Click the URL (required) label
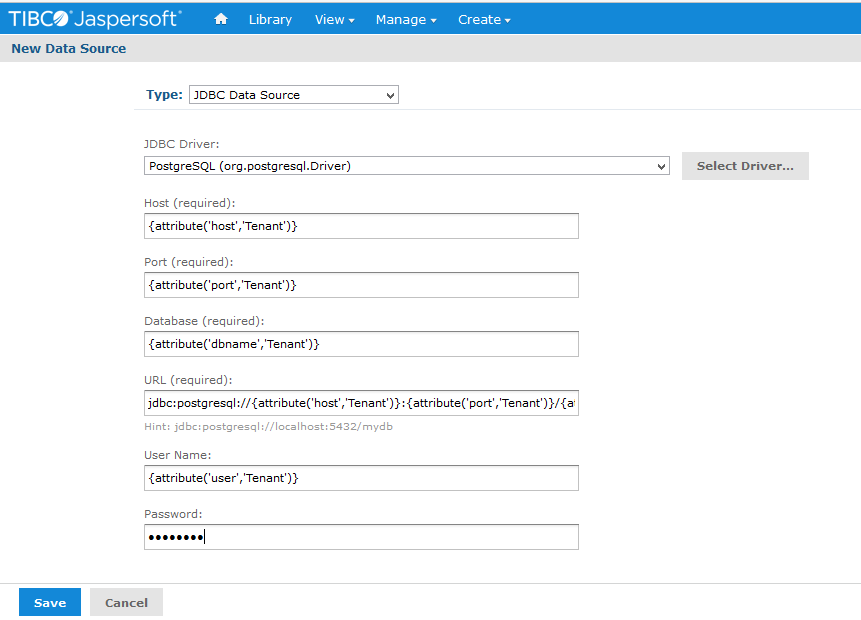This screenshot has width=861, height=620. pos(188,380)
